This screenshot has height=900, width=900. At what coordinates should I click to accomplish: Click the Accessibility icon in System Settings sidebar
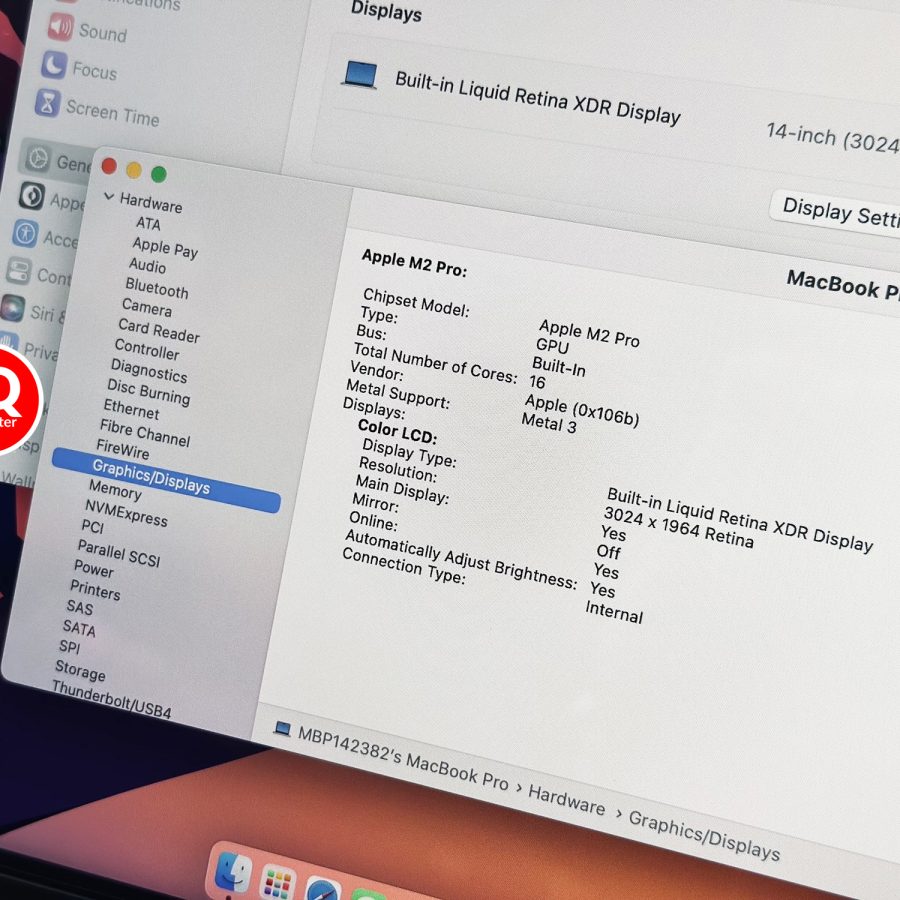25,234
